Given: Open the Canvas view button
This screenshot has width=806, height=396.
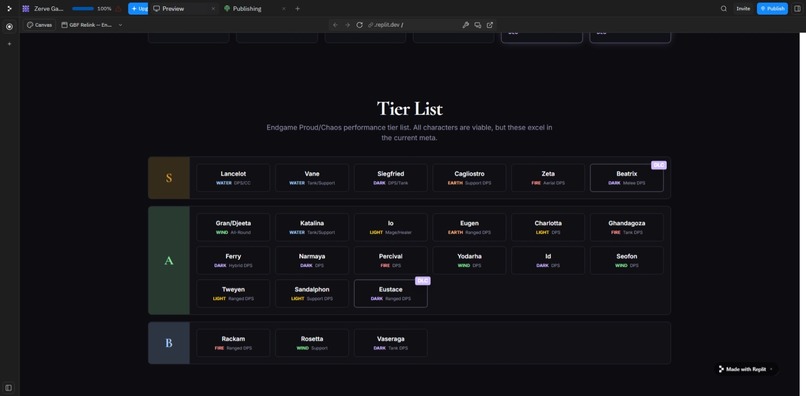Looking at the screenshot, I should [x=39, y=25].
